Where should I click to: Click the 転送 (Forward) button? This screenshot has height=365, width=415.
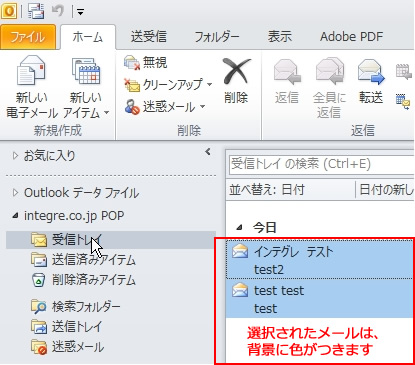coord(371,81)
